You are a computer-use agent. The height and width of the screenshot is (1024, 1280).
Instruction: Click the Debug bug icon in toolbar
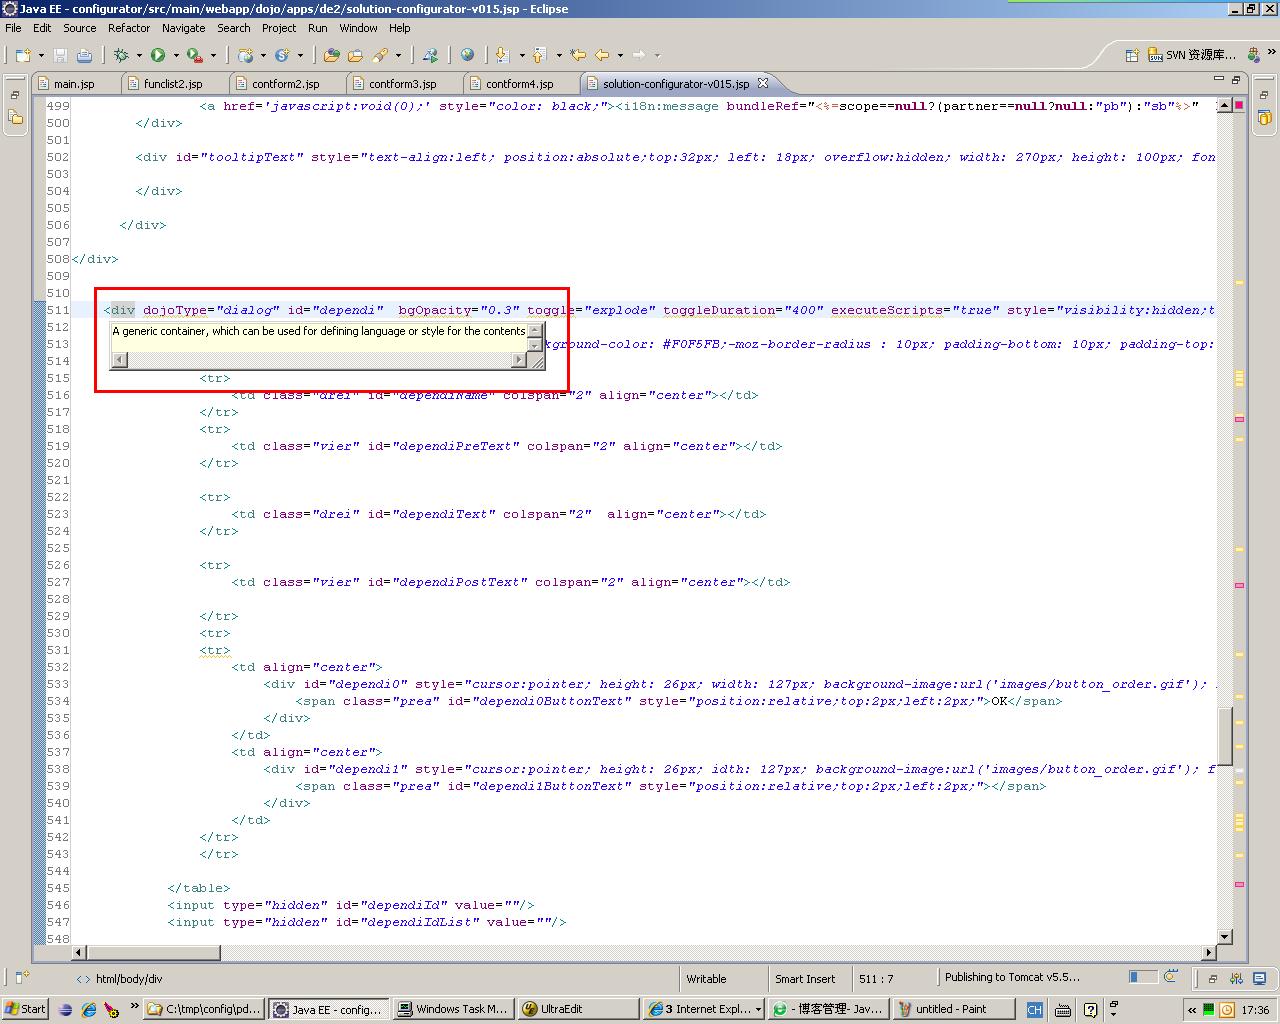(121, 55)
